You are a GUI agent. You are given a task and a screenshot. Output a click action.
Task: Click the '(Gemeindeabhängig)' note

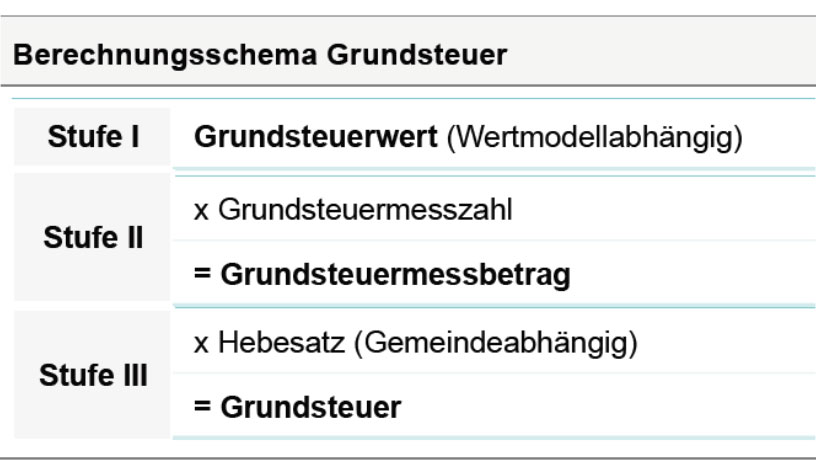pyautogui.click(x=495, y=344)
